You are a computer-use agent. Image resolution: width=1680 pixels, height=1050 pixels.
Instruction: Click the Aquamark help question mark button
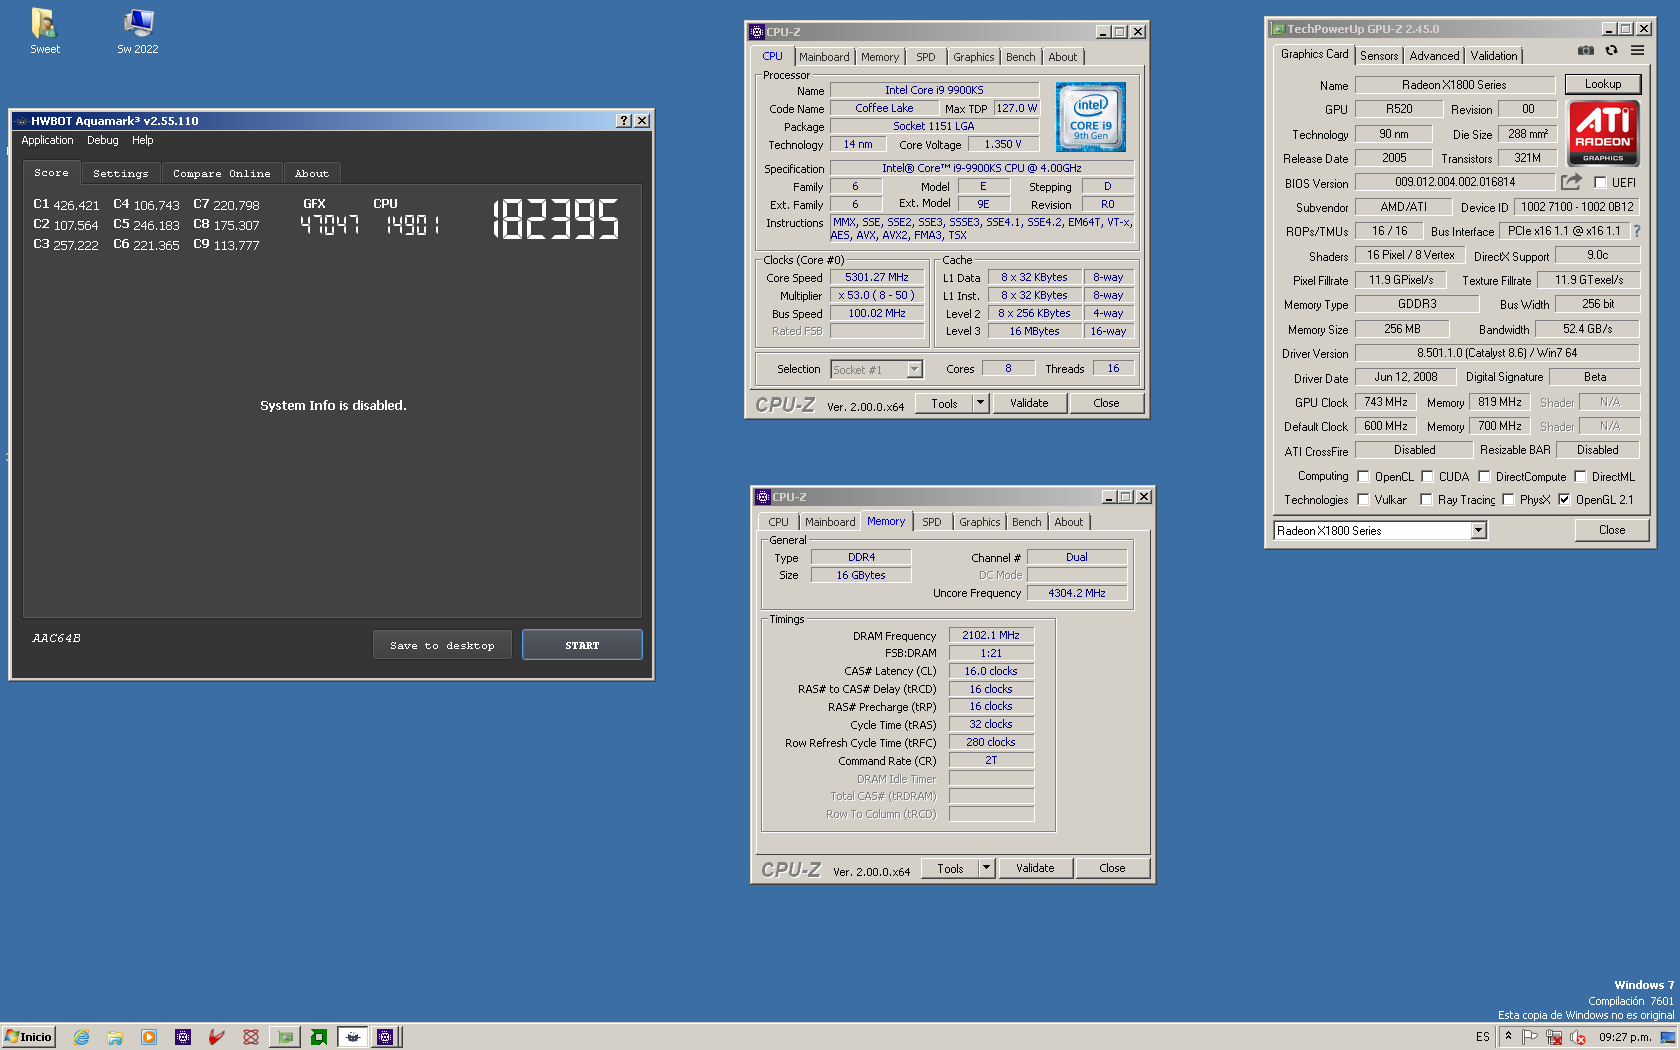coord(624,121)
